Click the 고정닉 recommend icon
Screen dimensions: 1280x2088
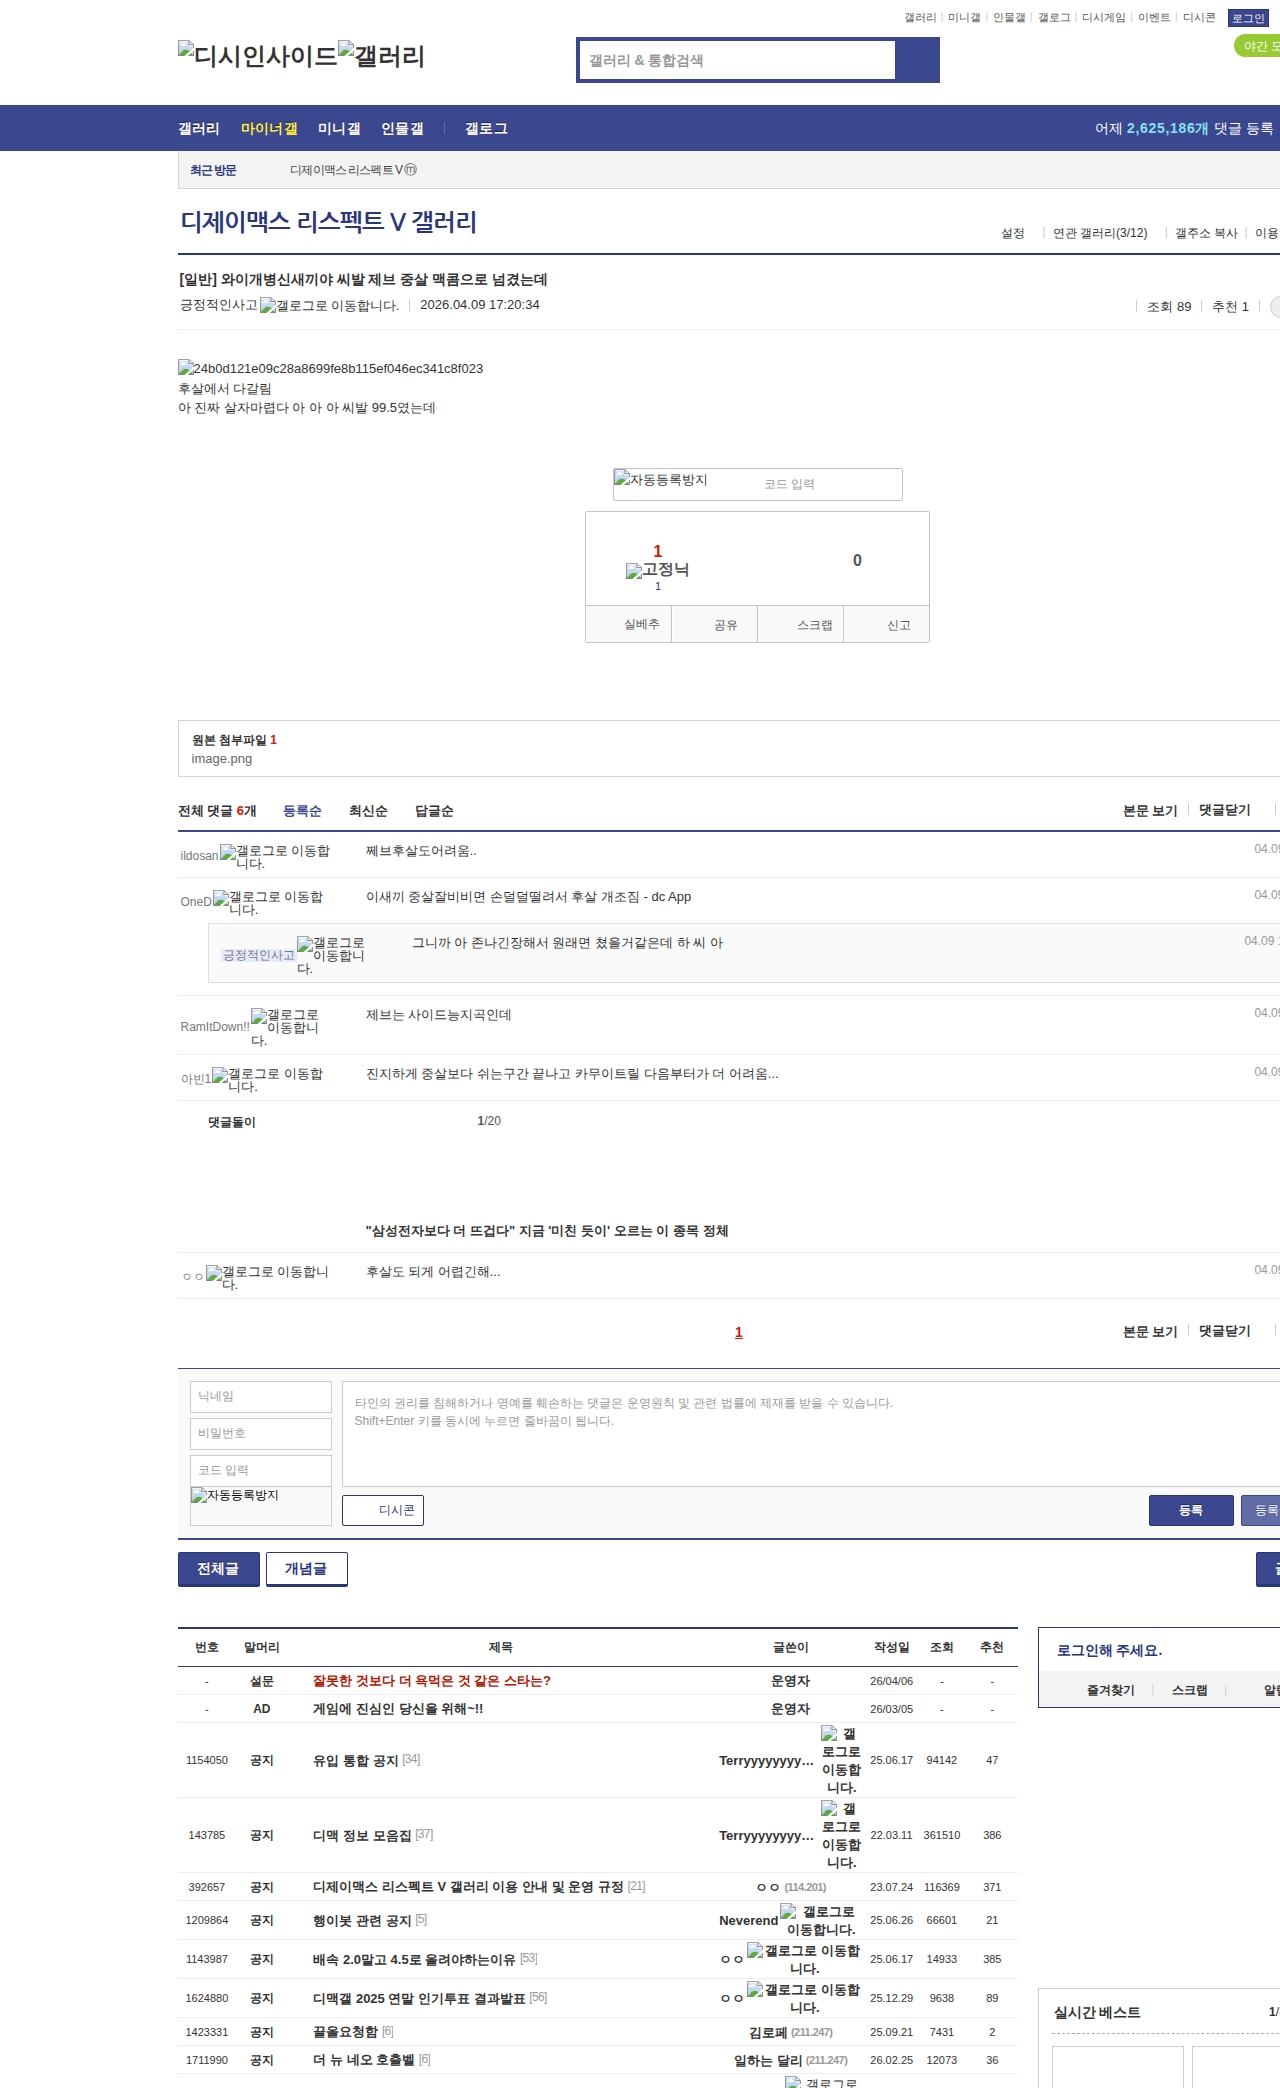point(657,570)
